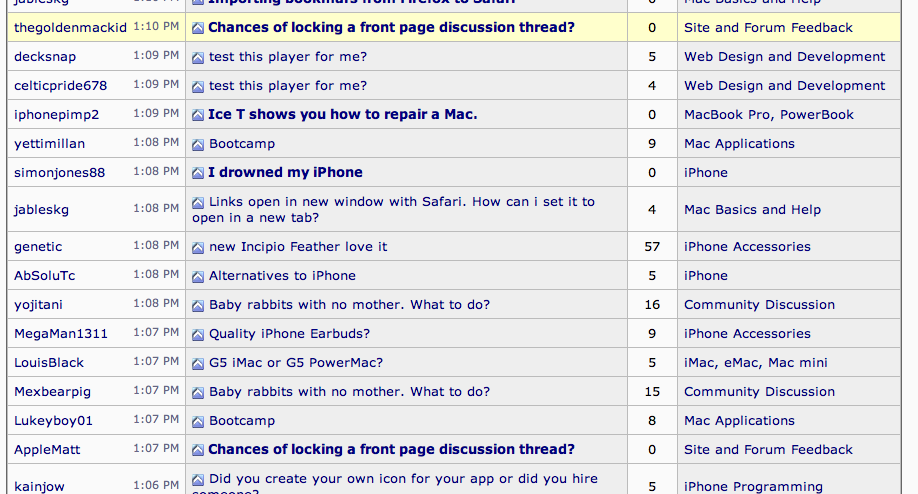Image resolution: width=918 pixels, height=494 pixels.
Task: Open the 'iPhone Programming' forum link
Action: click(753, 487)
